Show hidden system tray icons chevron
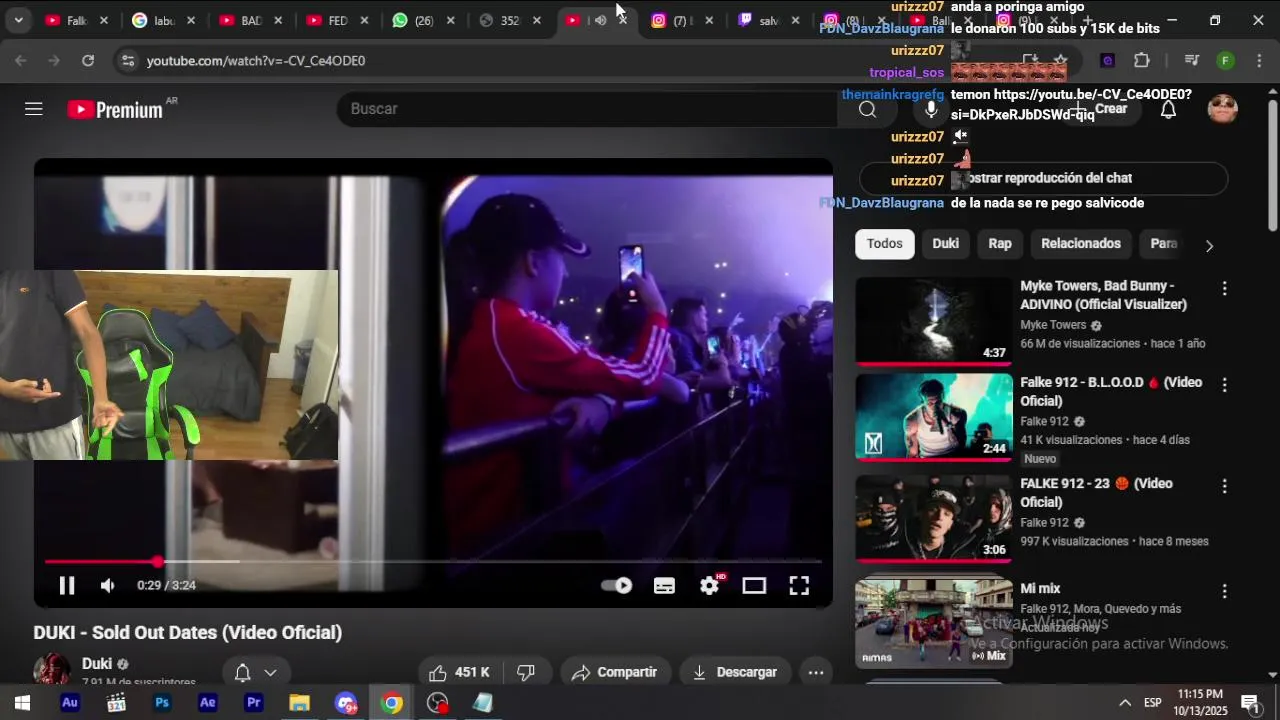Image resolution: width=1280 pixels, height=720 pixels. pyautogui.click(x=1125, y=703)
